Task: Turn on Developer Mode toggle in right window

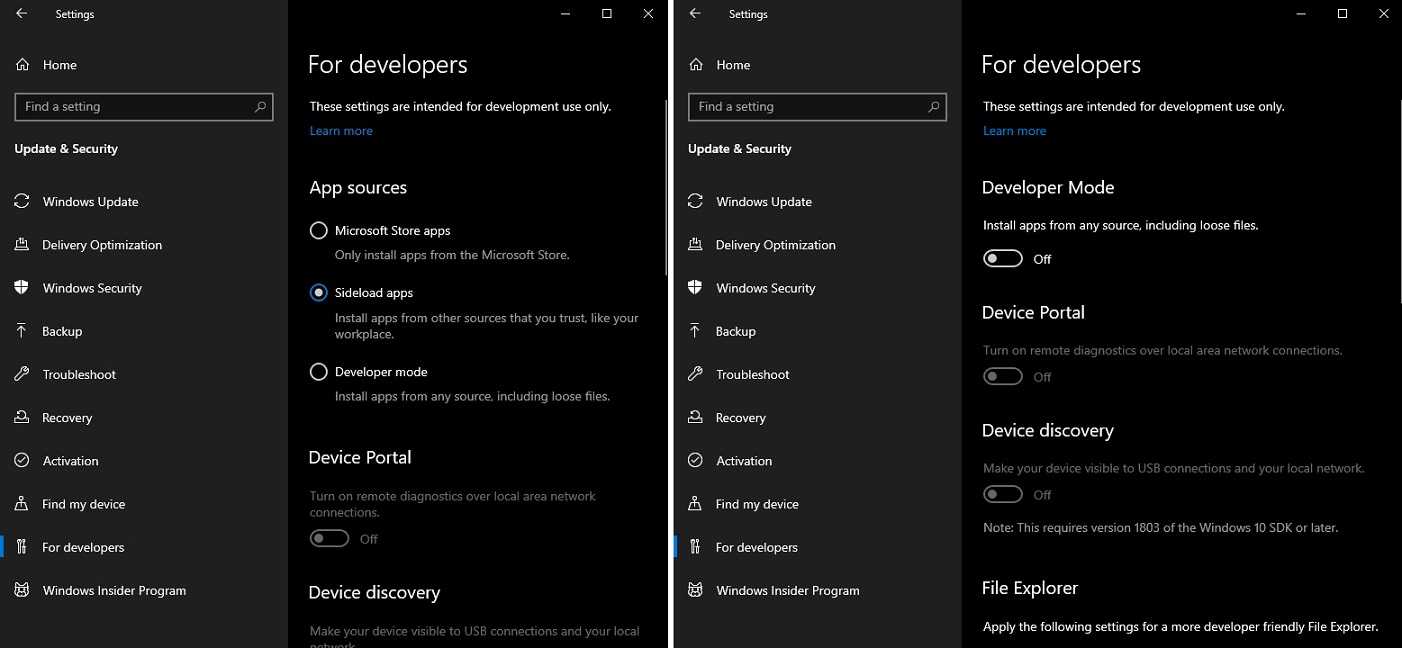Action: [x=1003, y=259]
